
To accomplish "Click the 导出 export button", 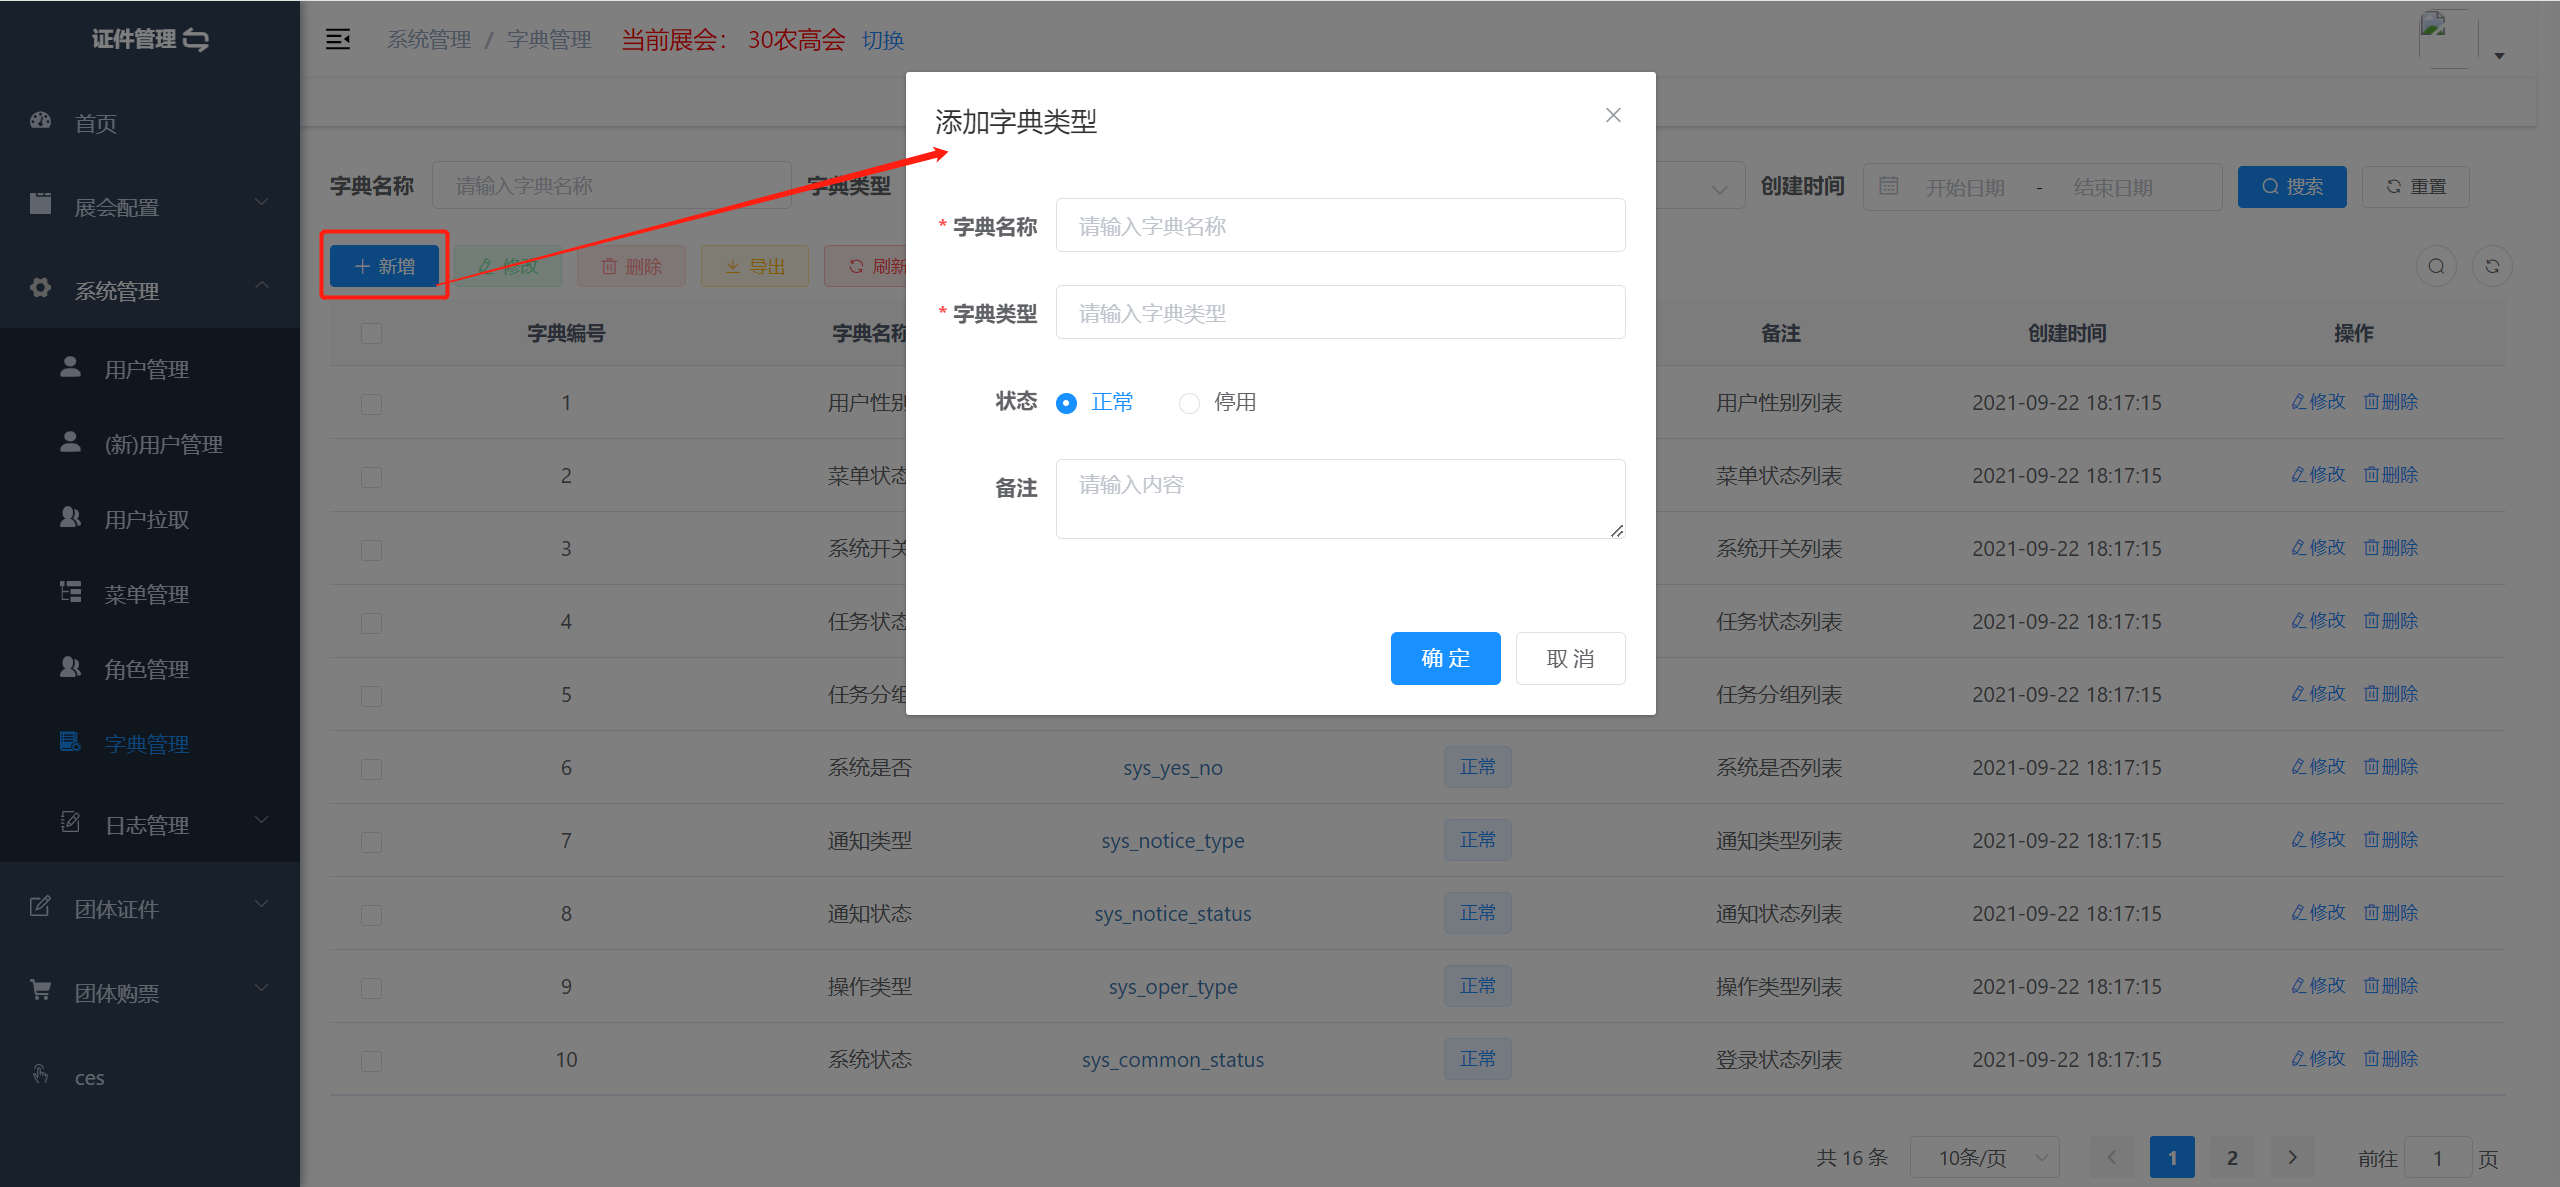I will (755, 266).
